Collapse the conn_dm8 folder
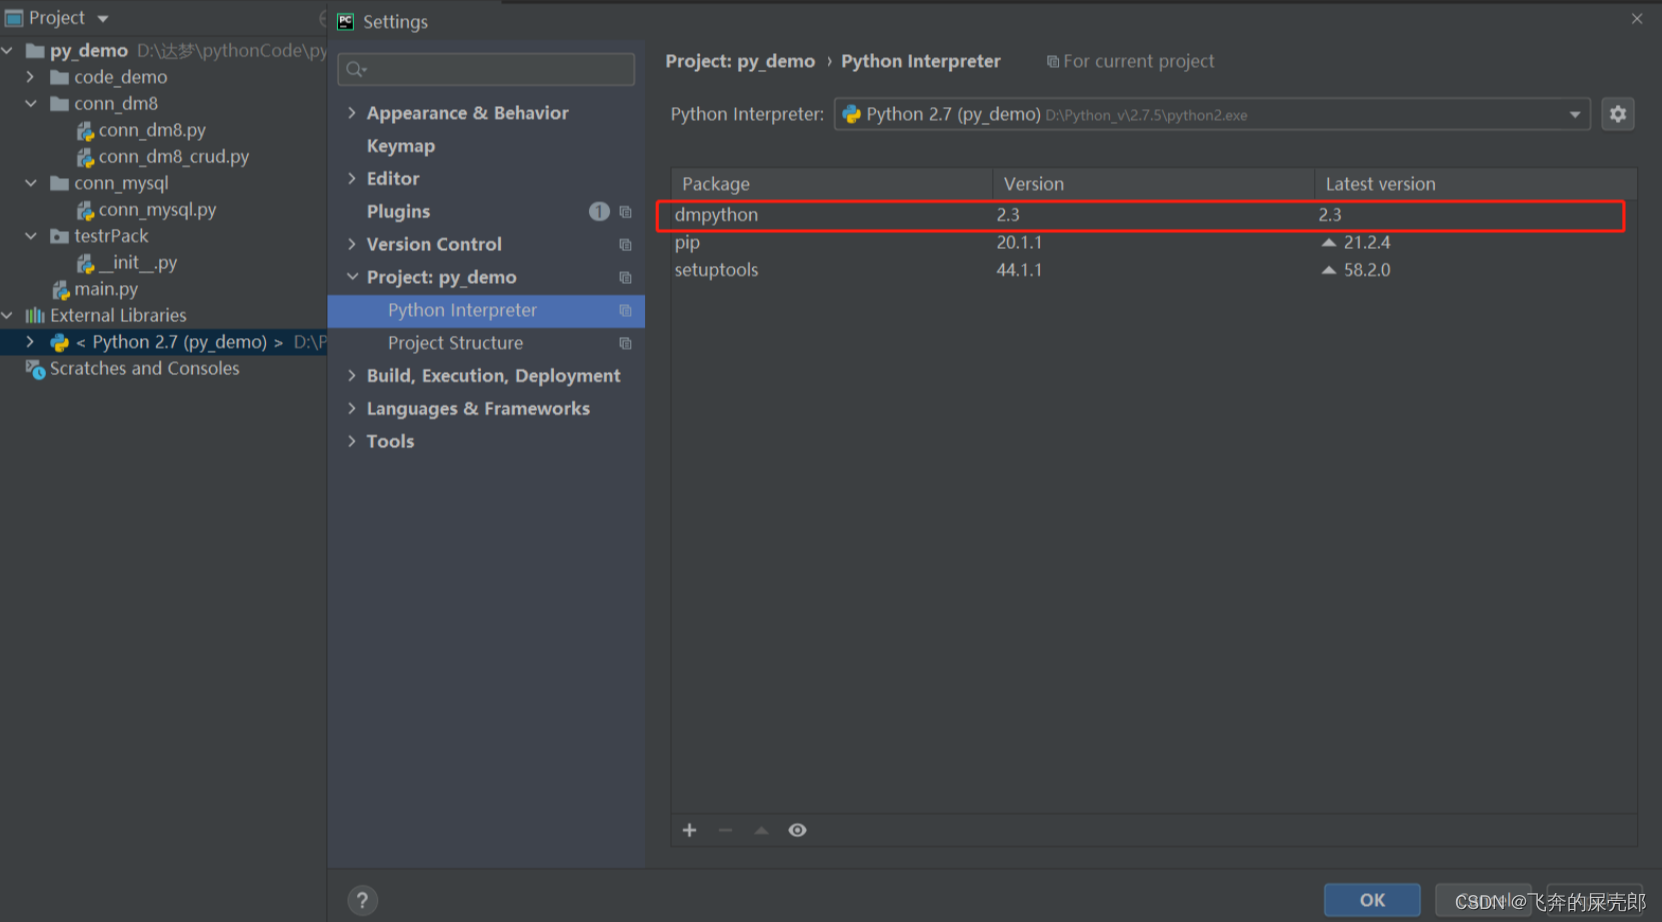The height and width of the screenshot is (922, 1662). 30,103
